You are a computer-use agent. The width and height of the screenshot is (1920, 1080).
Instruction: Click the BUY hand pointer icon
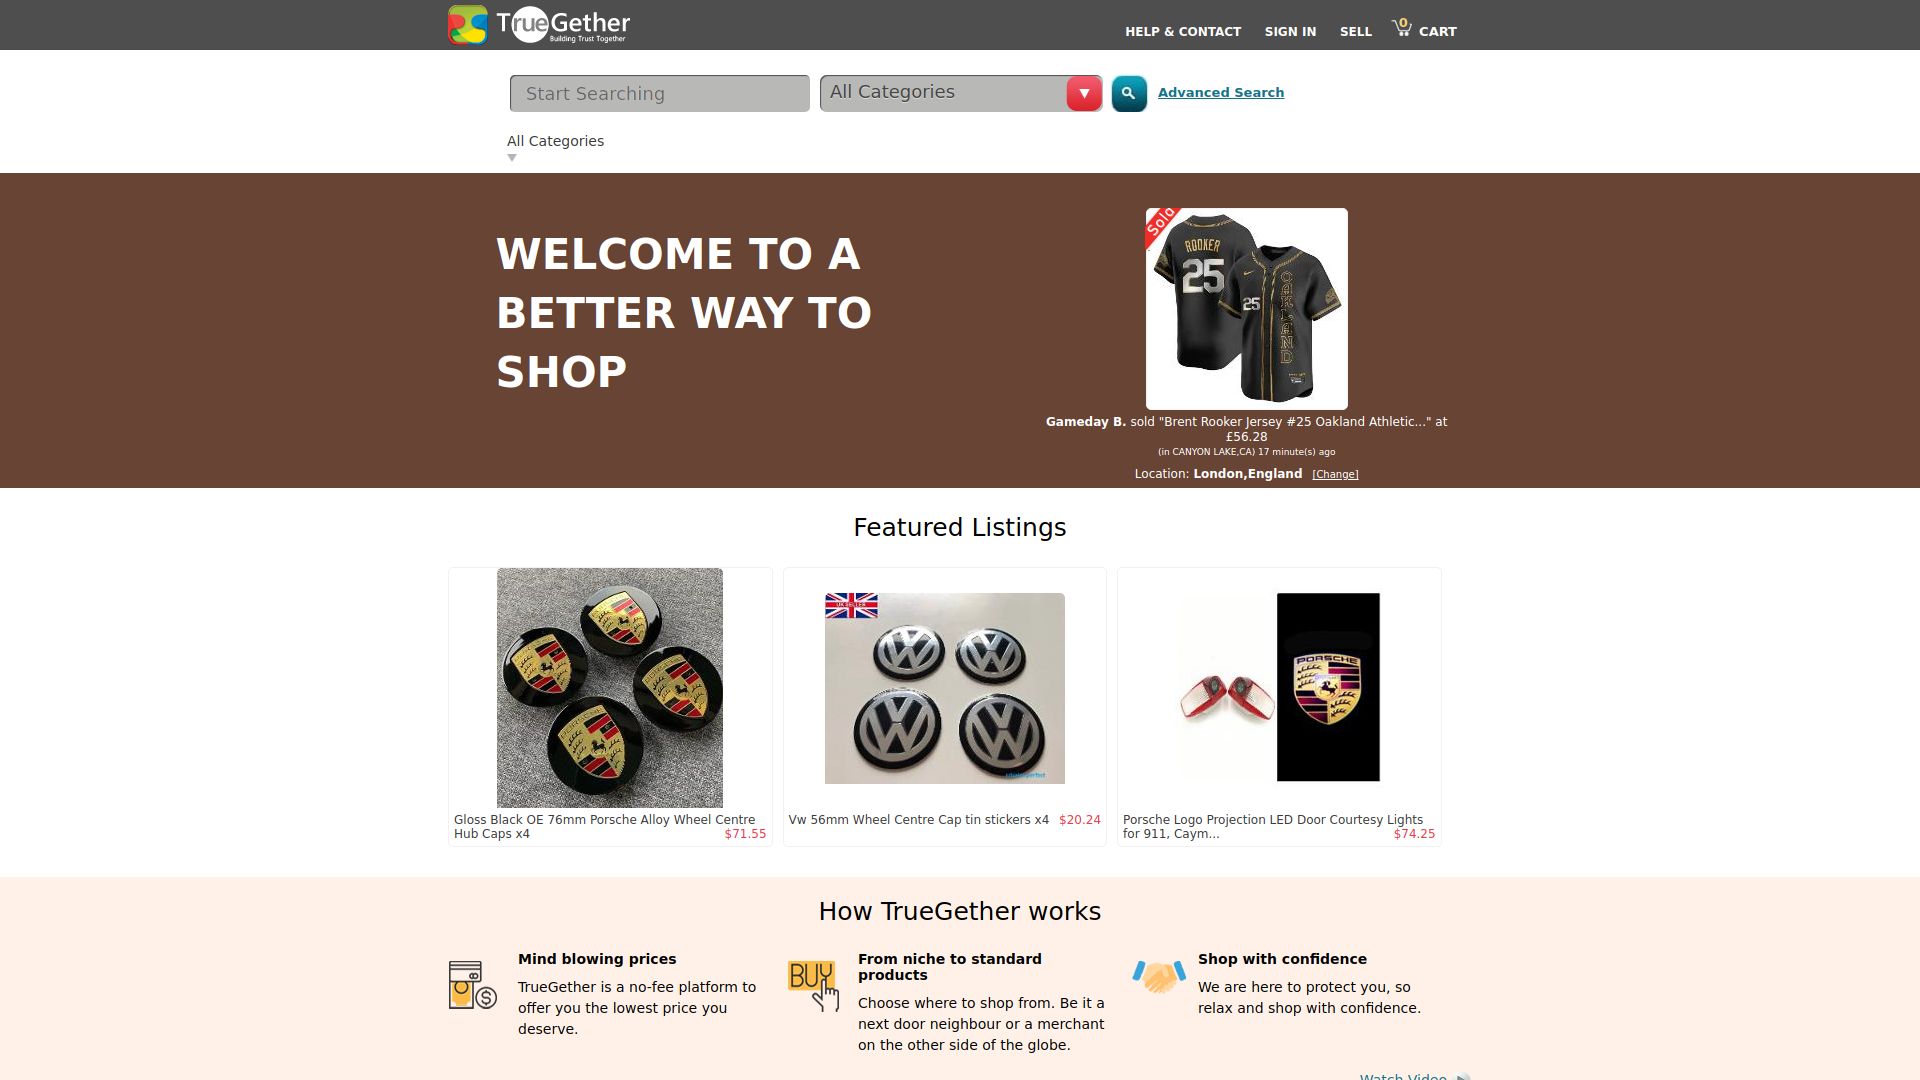click(813, 986)
